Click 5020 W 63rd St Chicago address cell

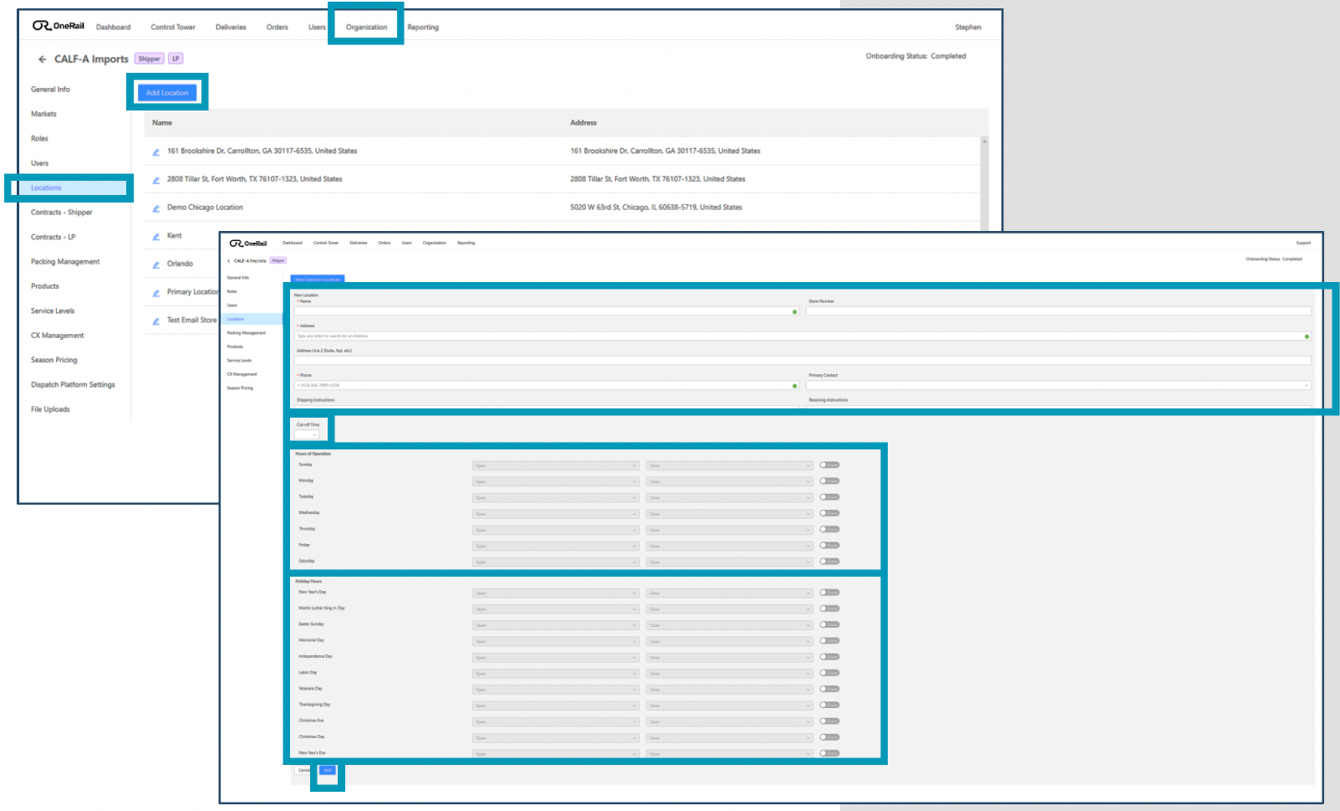(656, 208)
